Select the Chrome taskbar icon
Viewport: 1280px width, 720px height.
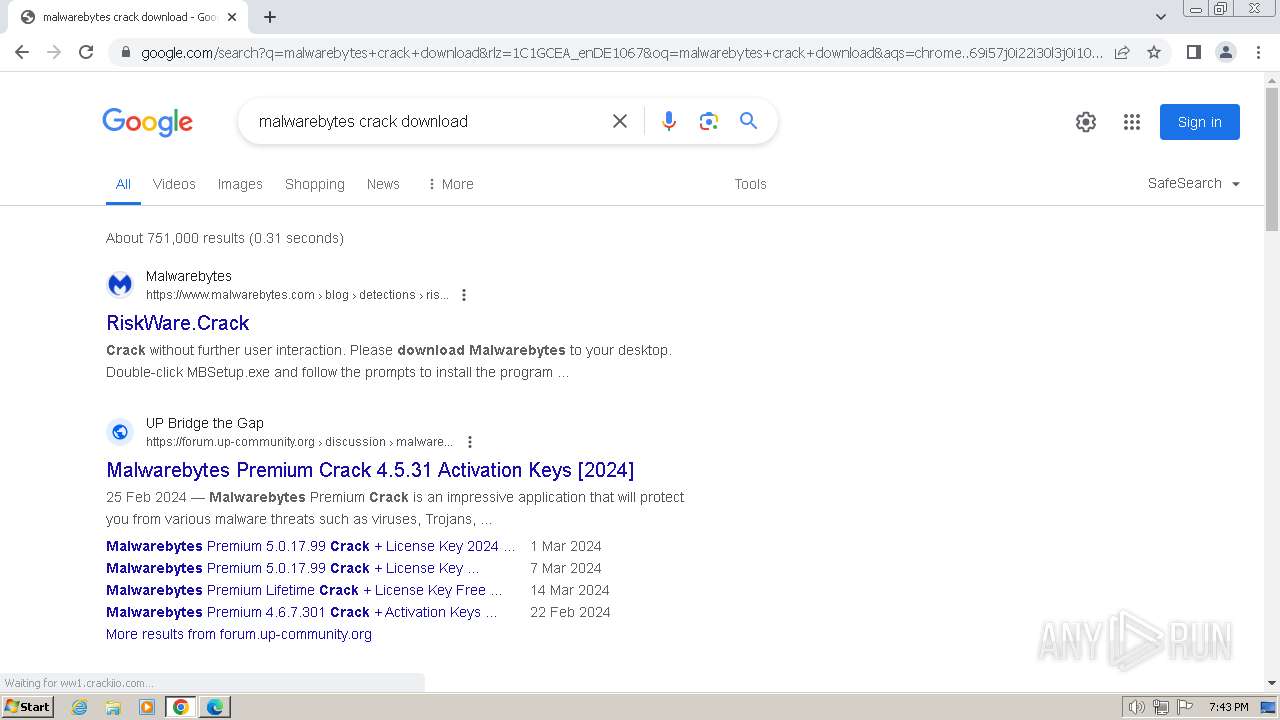coord(181,707)
